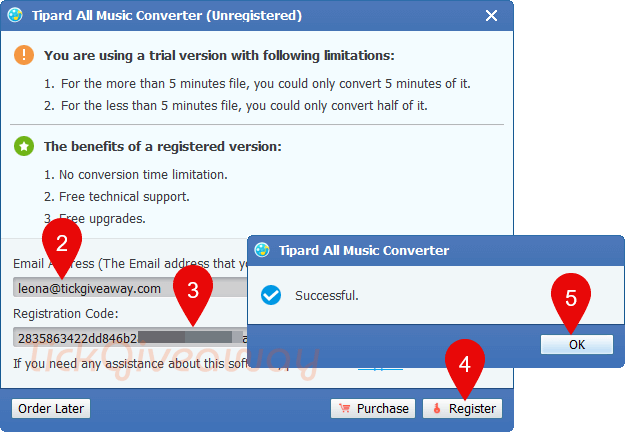Click 'Tipard All Music Converter (Unregistered)' window title
The image size is (625, 432).
click(x=167, y=16)
